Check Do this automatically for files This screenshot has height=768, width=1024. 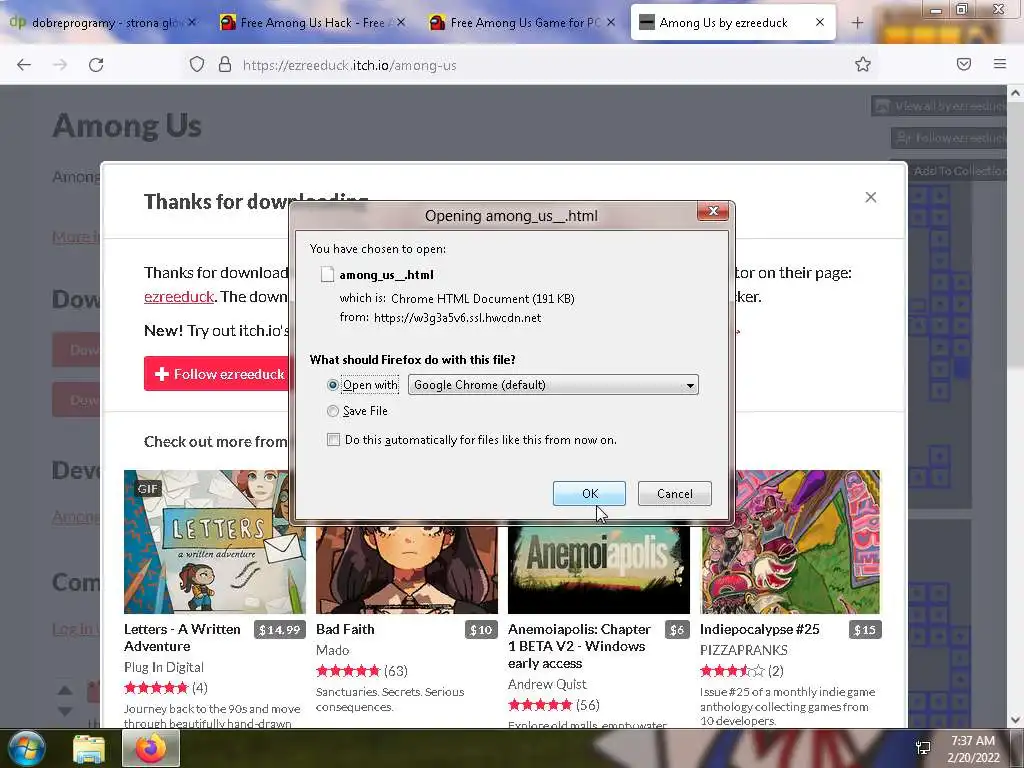pos(333,440)
